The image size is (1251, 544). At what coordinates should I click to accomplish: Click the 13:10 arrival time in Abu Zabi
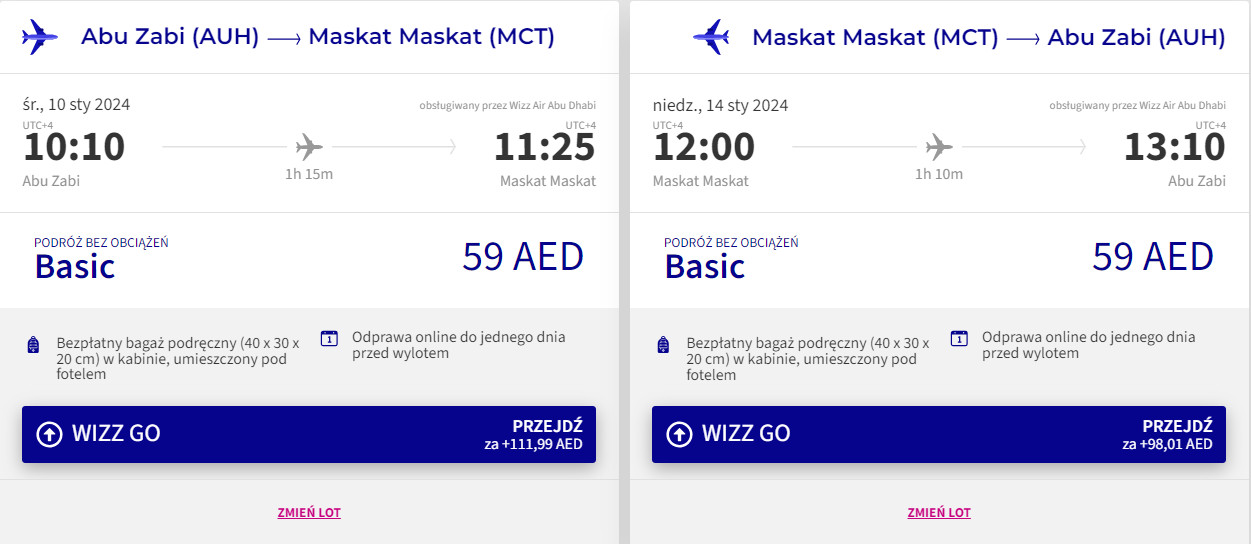1174,147
